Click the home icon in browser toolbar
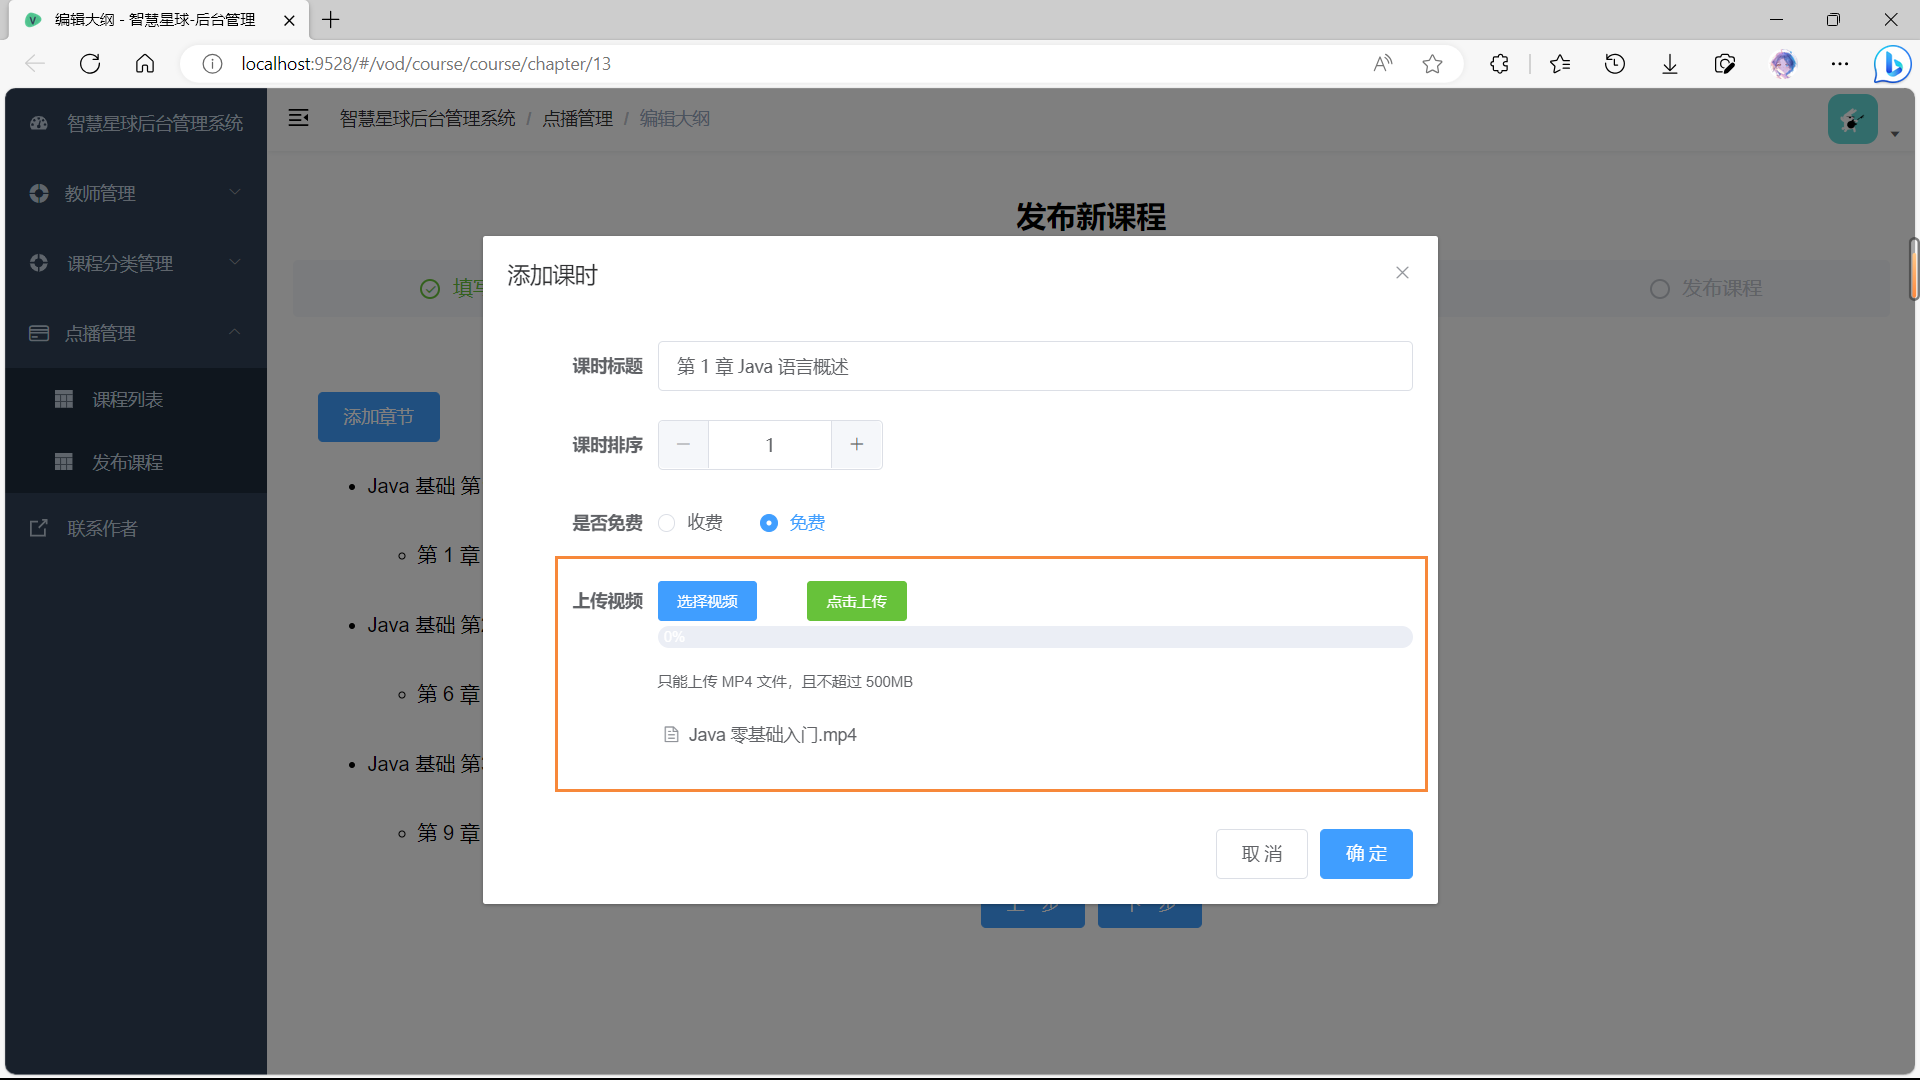The image size is (1920, 1080). click(145, 64)
